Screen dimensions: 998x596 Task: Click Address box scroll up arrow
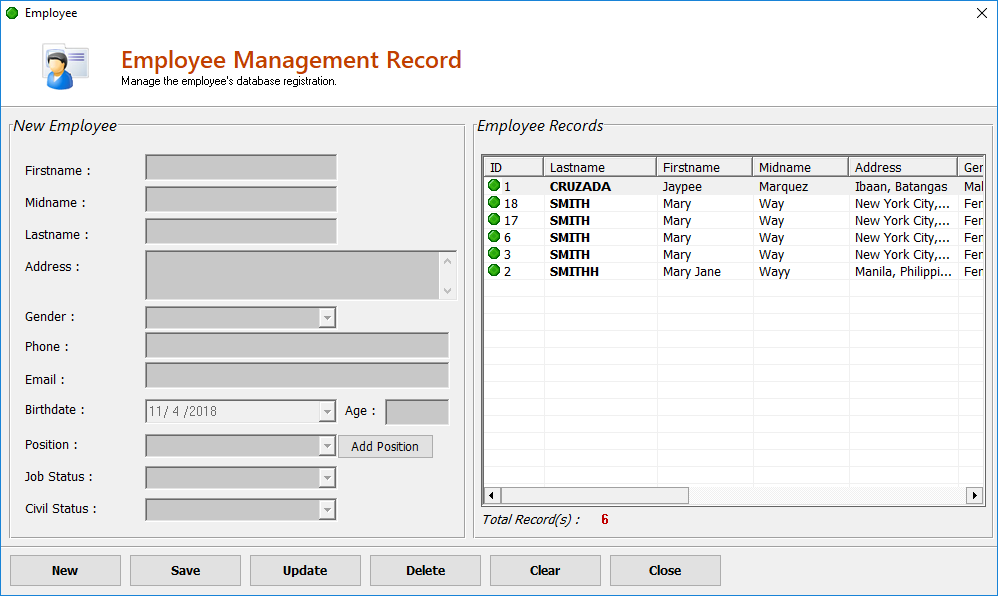[x=447, y=262]
